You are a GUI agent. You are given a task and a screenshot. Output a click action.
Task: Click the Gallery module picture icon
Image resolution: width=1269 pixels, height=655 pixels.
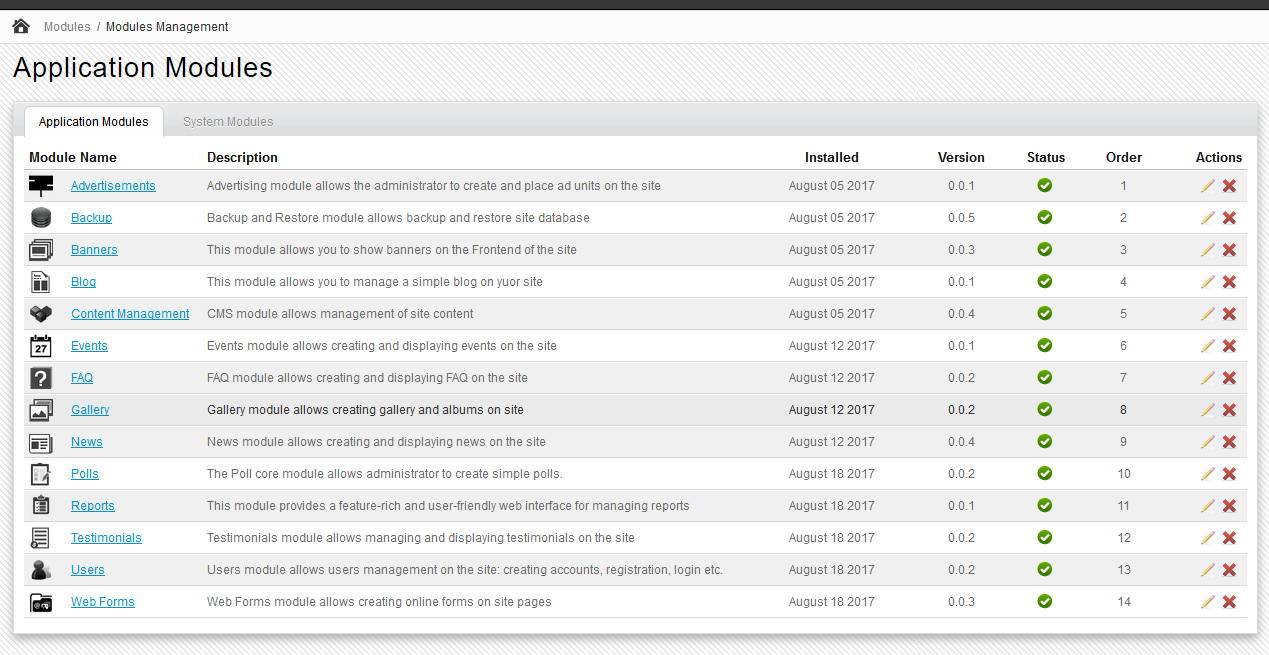point(40,409)
